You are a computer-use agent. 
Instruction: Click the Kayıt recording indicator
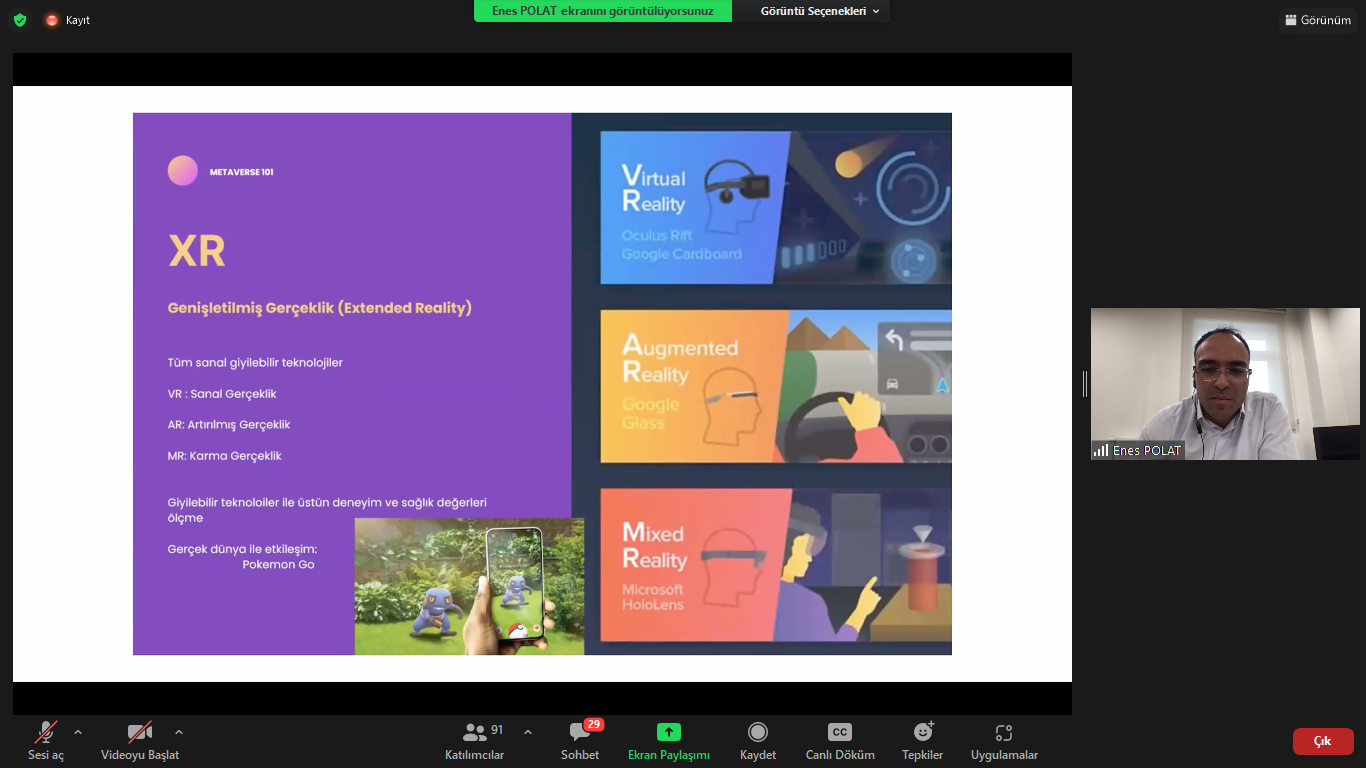click(67, 20)
